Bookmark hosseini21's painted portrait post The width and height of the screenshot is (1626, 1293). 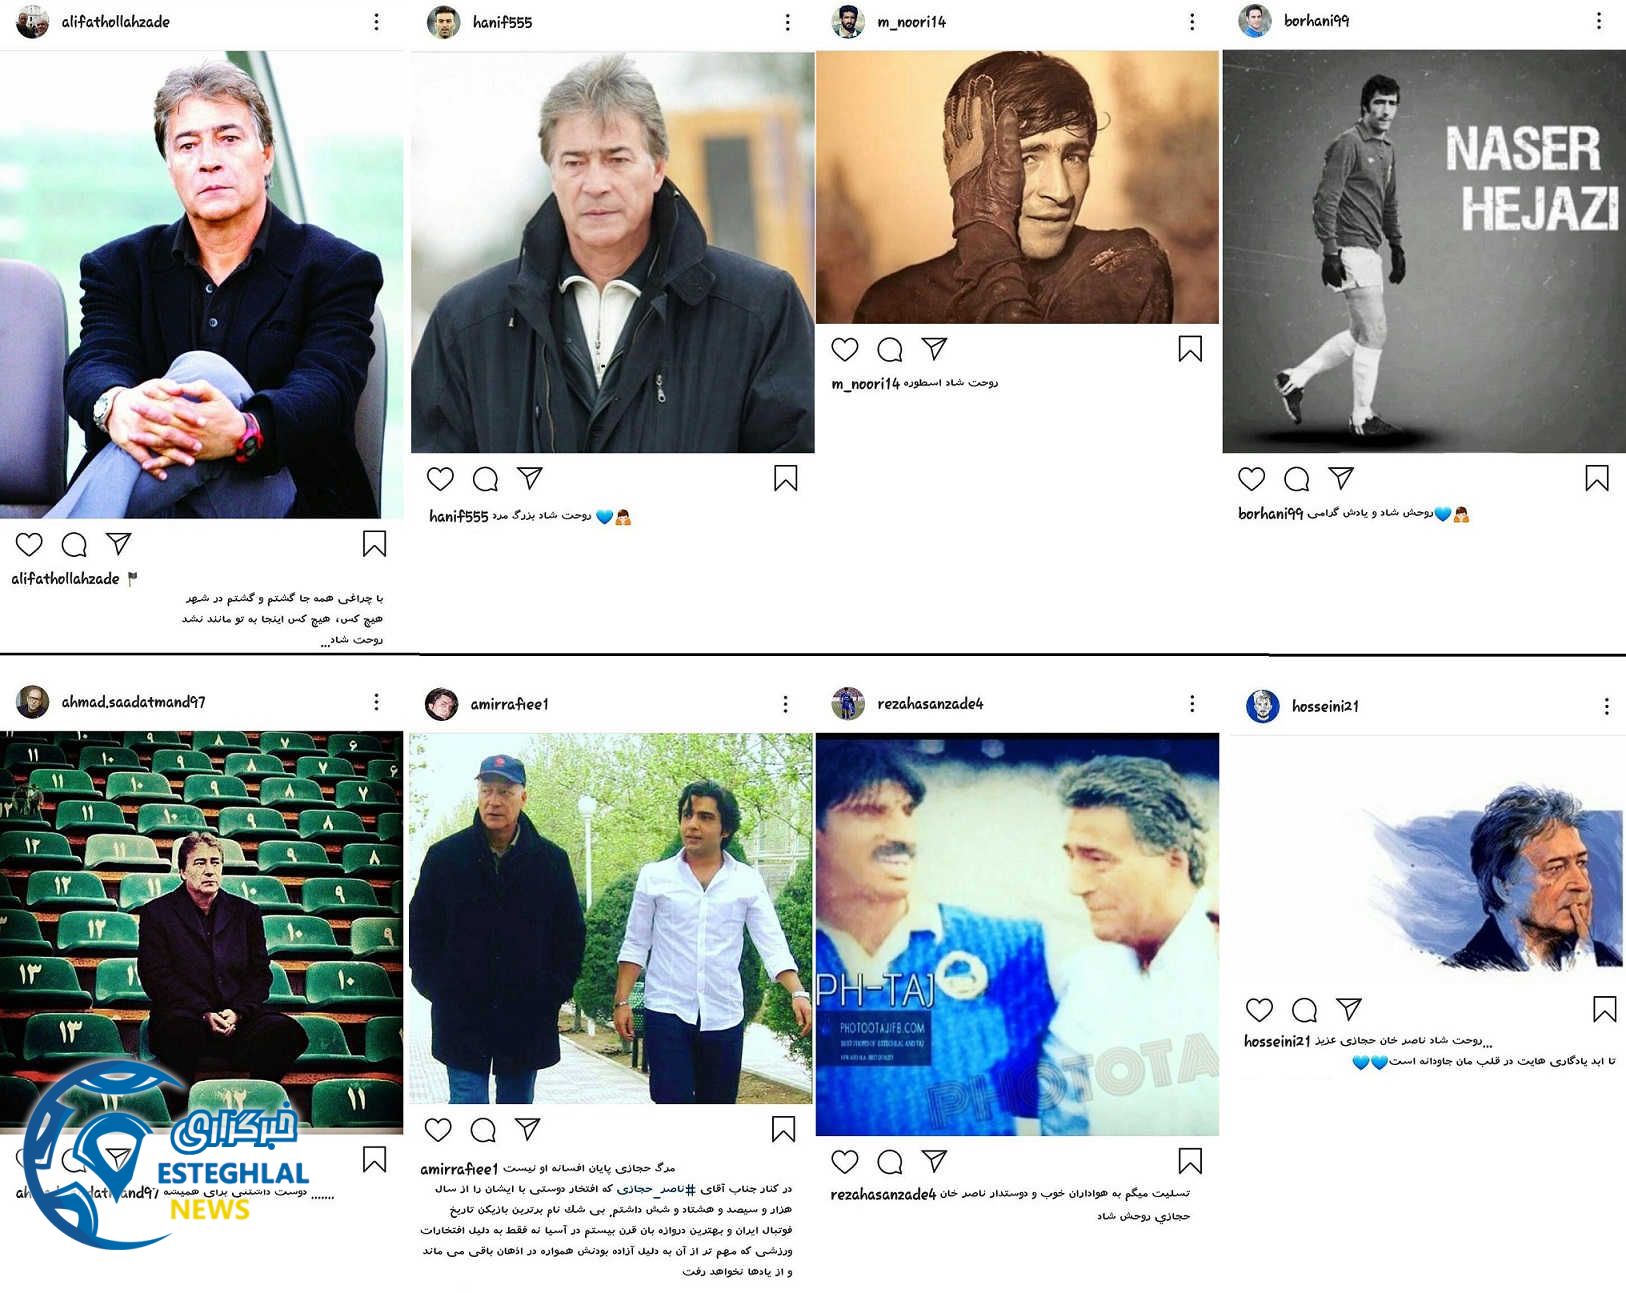coord(1604,1009)
